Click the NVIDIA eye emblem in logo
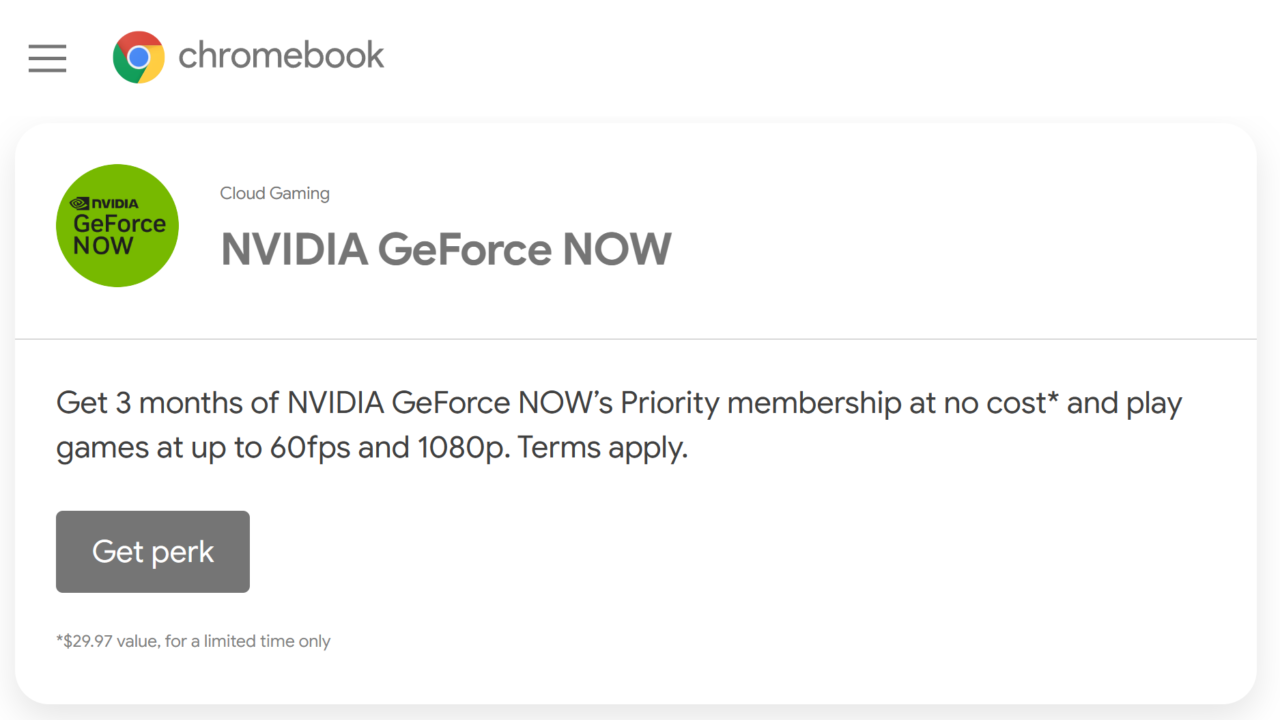The width and height of the screenshot is (1280, 720). click(80, 203)
